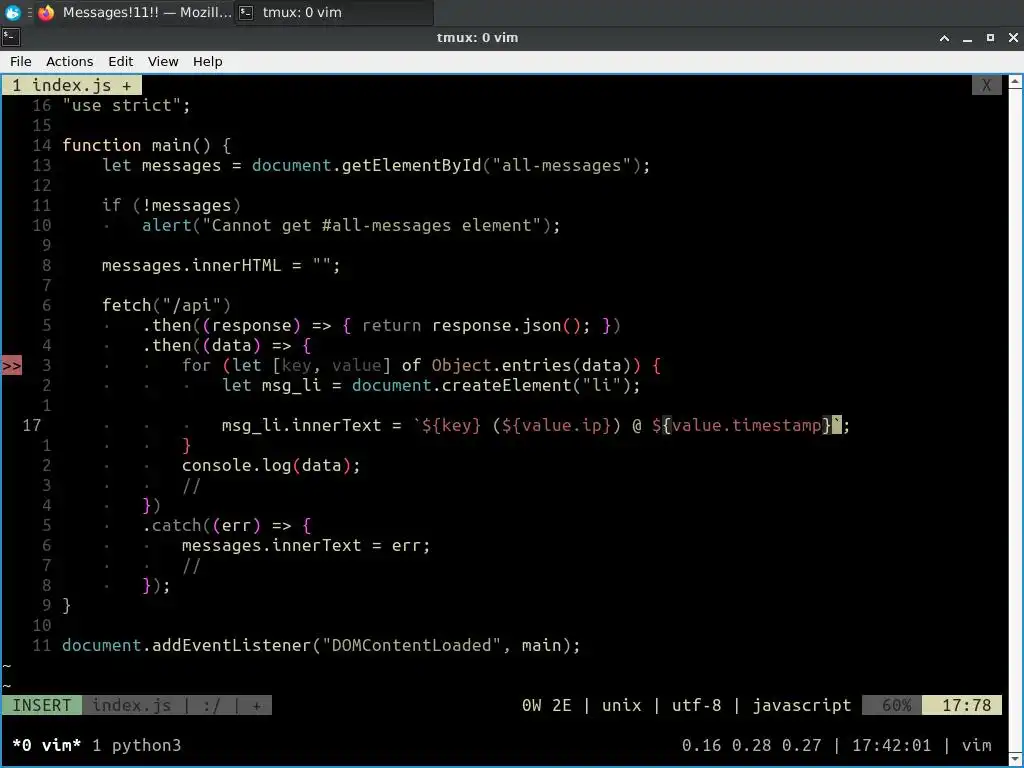Click the scrollbar down arrow

point(1015,760)
